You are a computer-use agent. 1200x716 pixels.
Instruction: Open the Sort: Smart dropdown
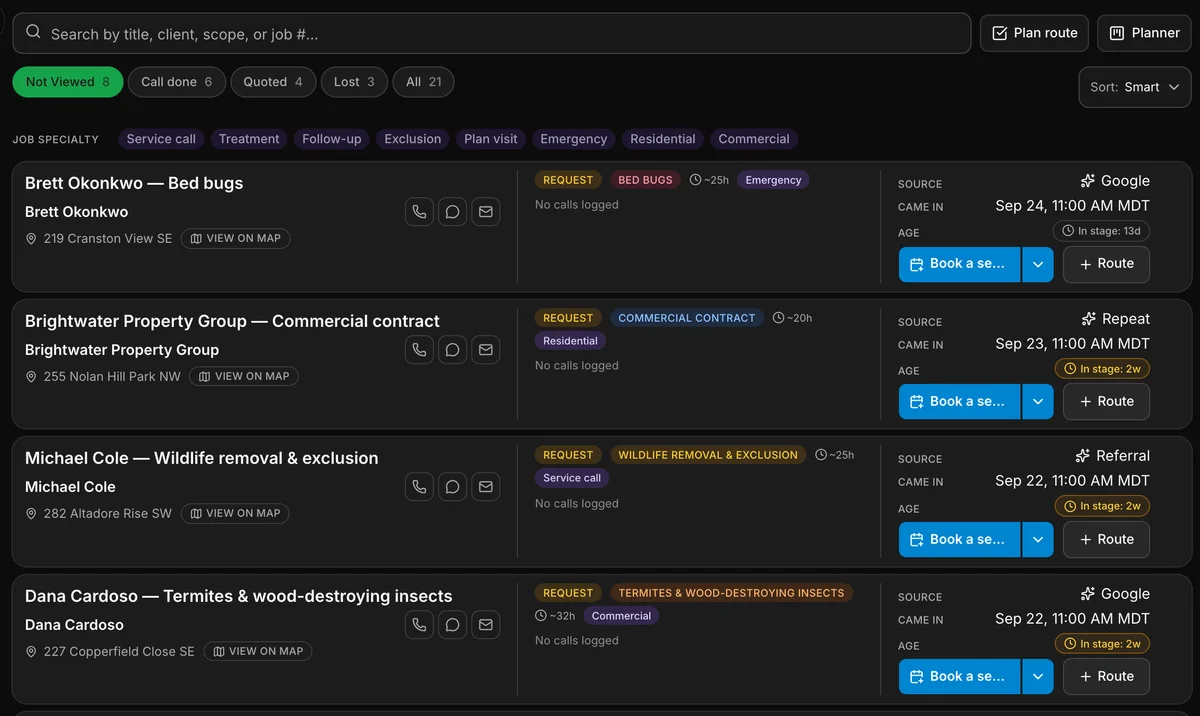1135,87
